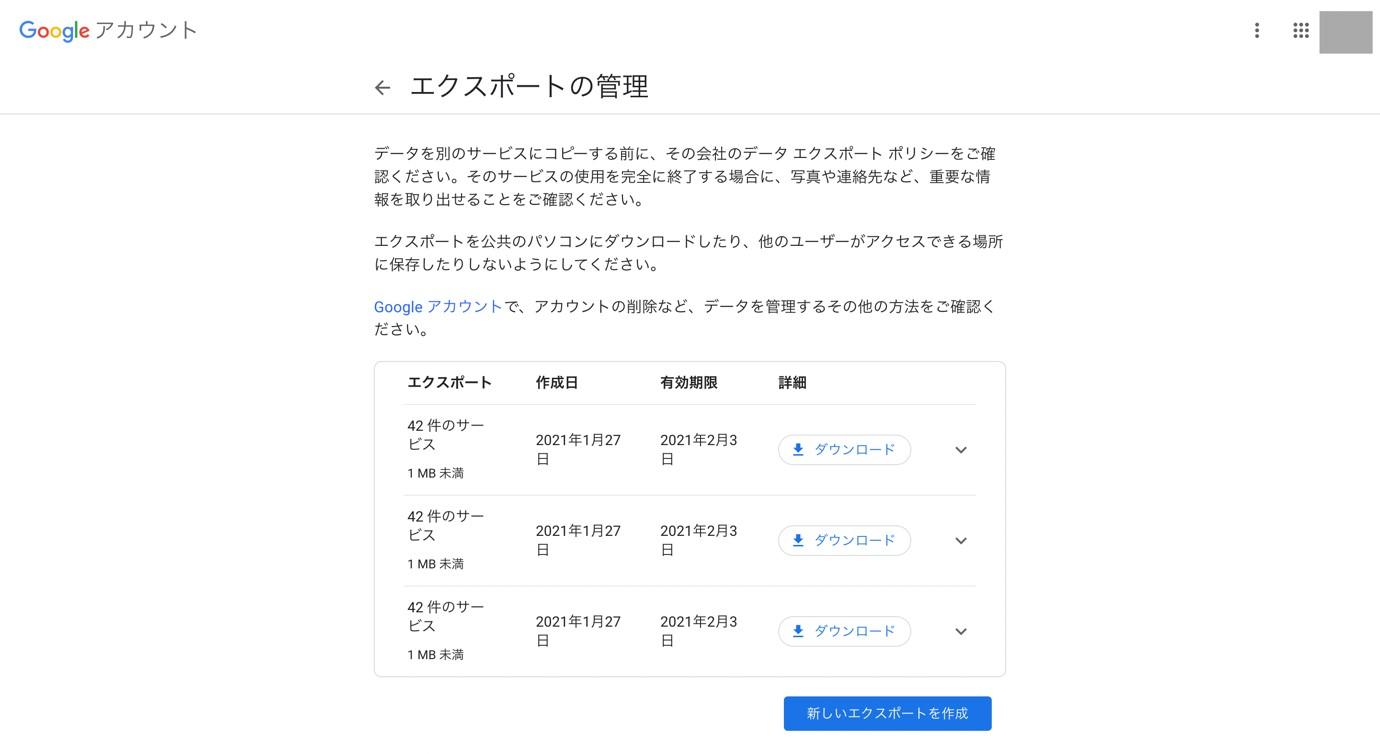Expand details for the first export entry

coord(958,448)
